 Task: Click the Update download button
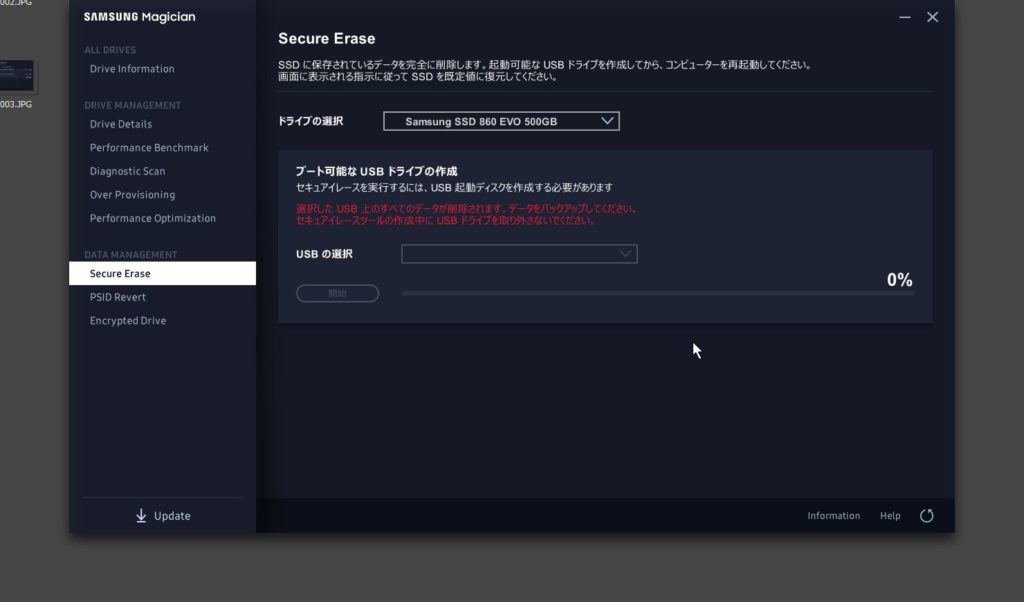tap(163, 516)
